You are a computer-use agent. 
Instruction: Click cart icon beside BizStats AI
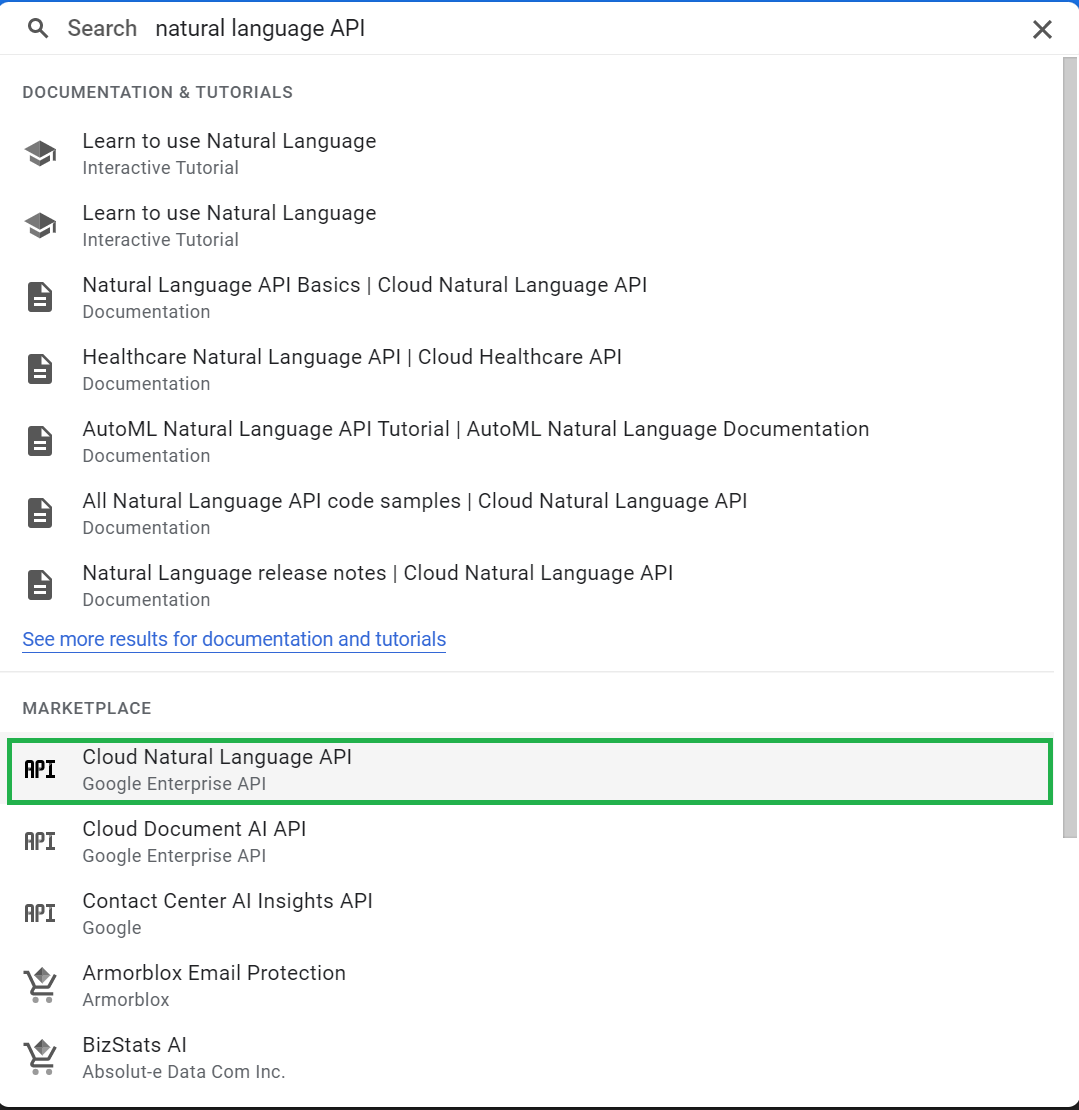(x=40, y=1057)
